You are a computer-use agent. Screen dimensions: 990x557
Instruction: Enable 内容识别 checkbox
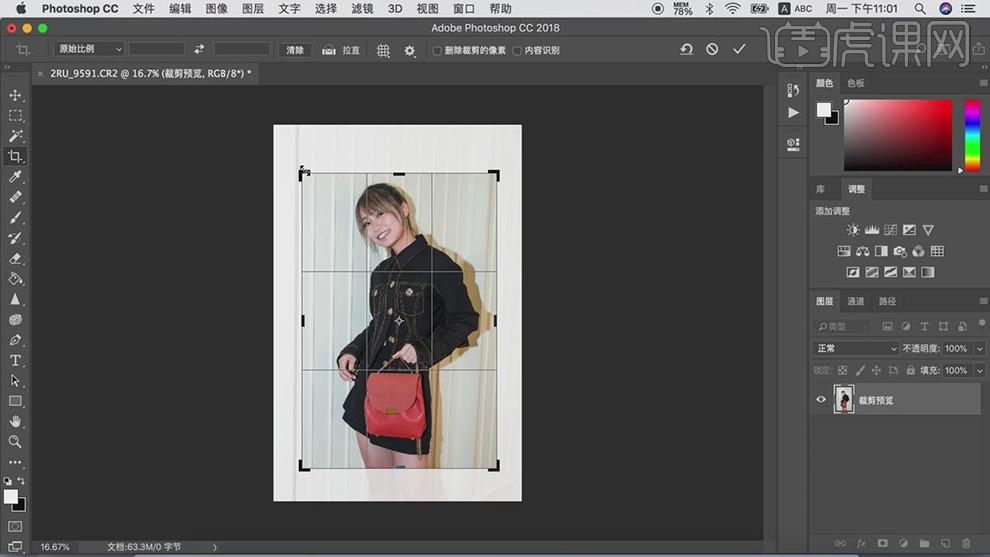pos(517,51)
